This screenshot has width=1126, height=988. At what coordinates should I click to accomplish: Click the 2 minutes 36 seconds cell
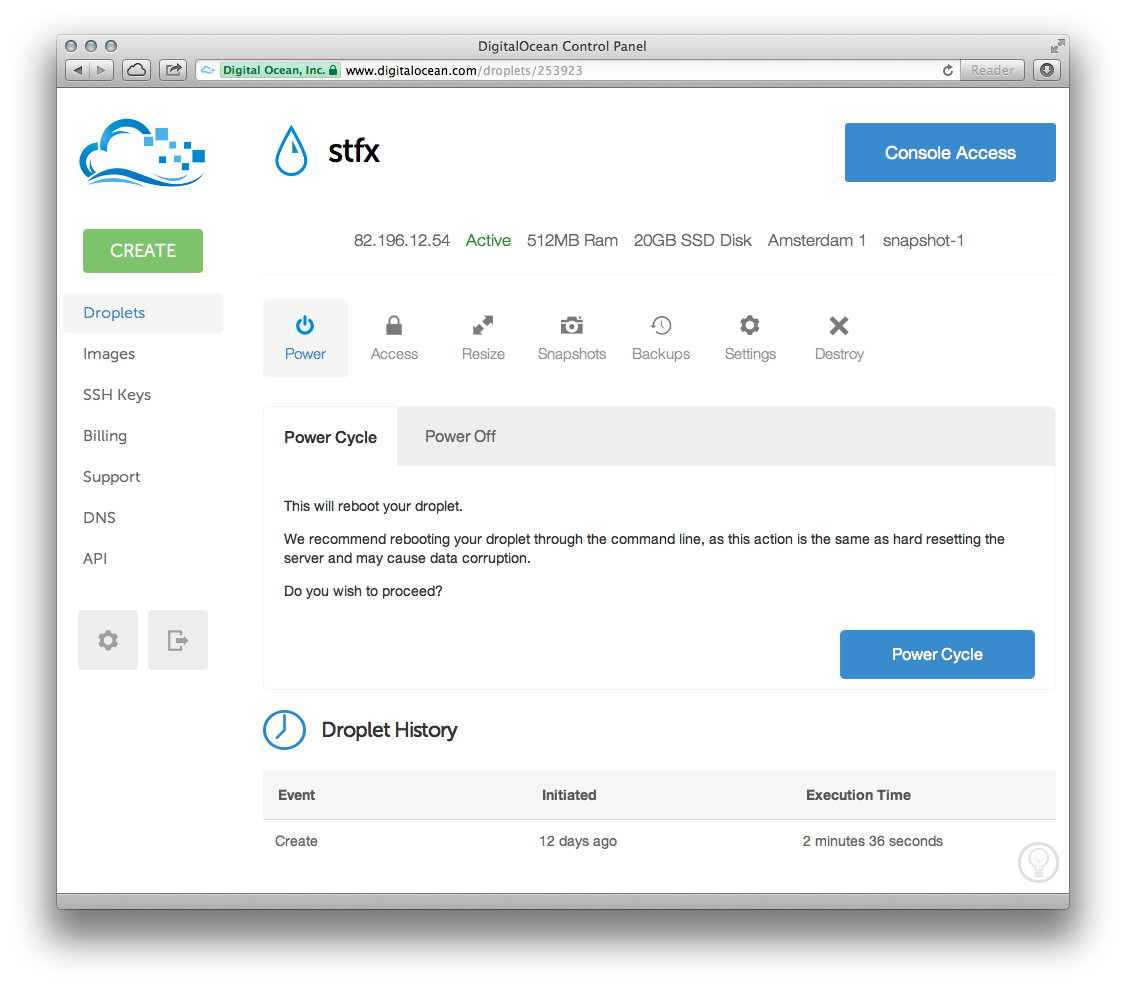(873, 841)
